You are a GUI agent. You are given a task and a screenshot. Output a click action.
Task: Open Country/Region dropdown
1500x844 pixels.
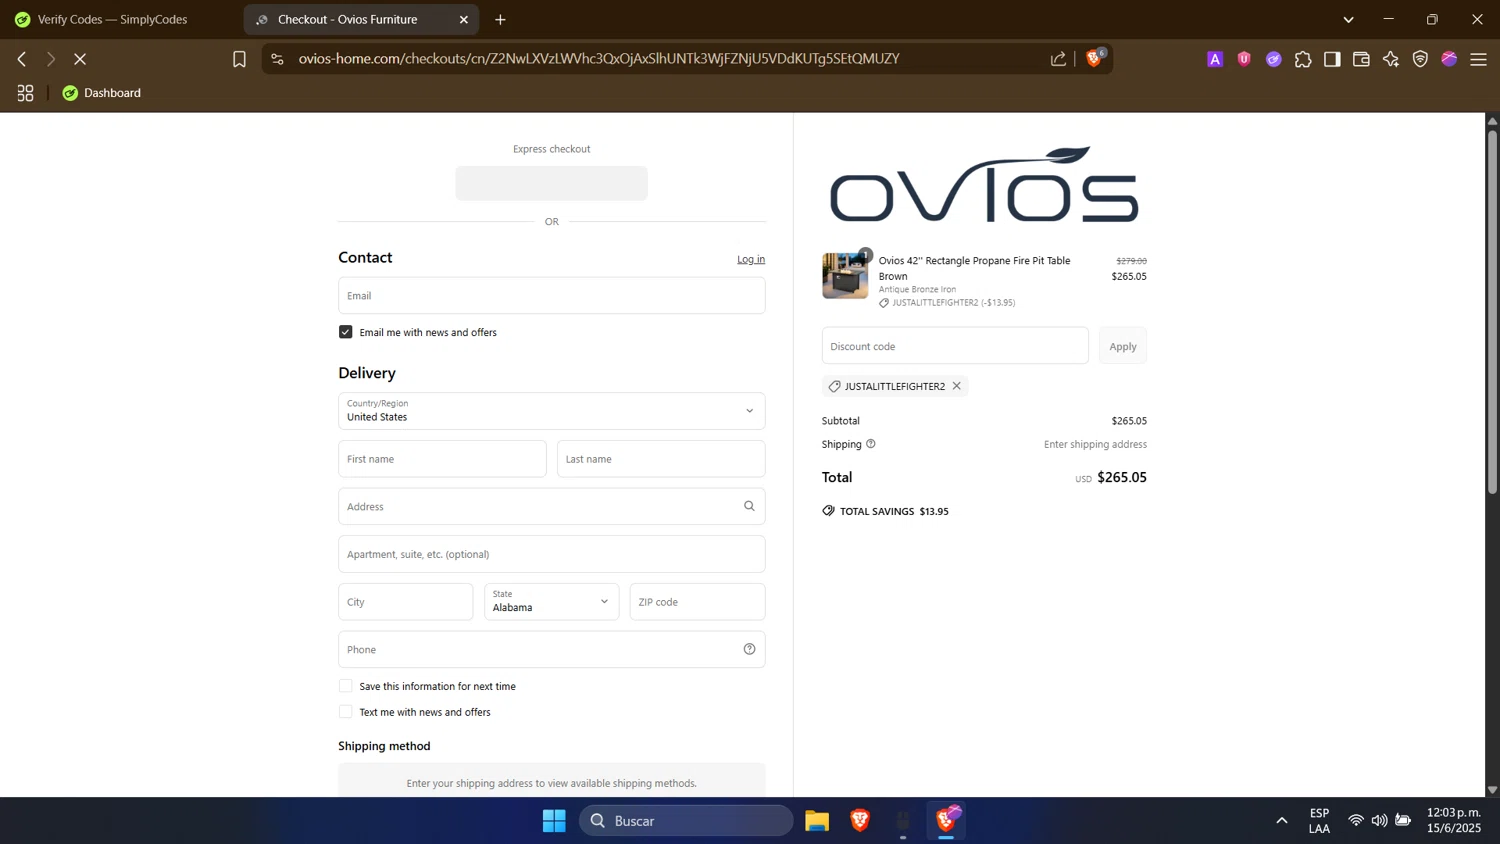(552, 411)
